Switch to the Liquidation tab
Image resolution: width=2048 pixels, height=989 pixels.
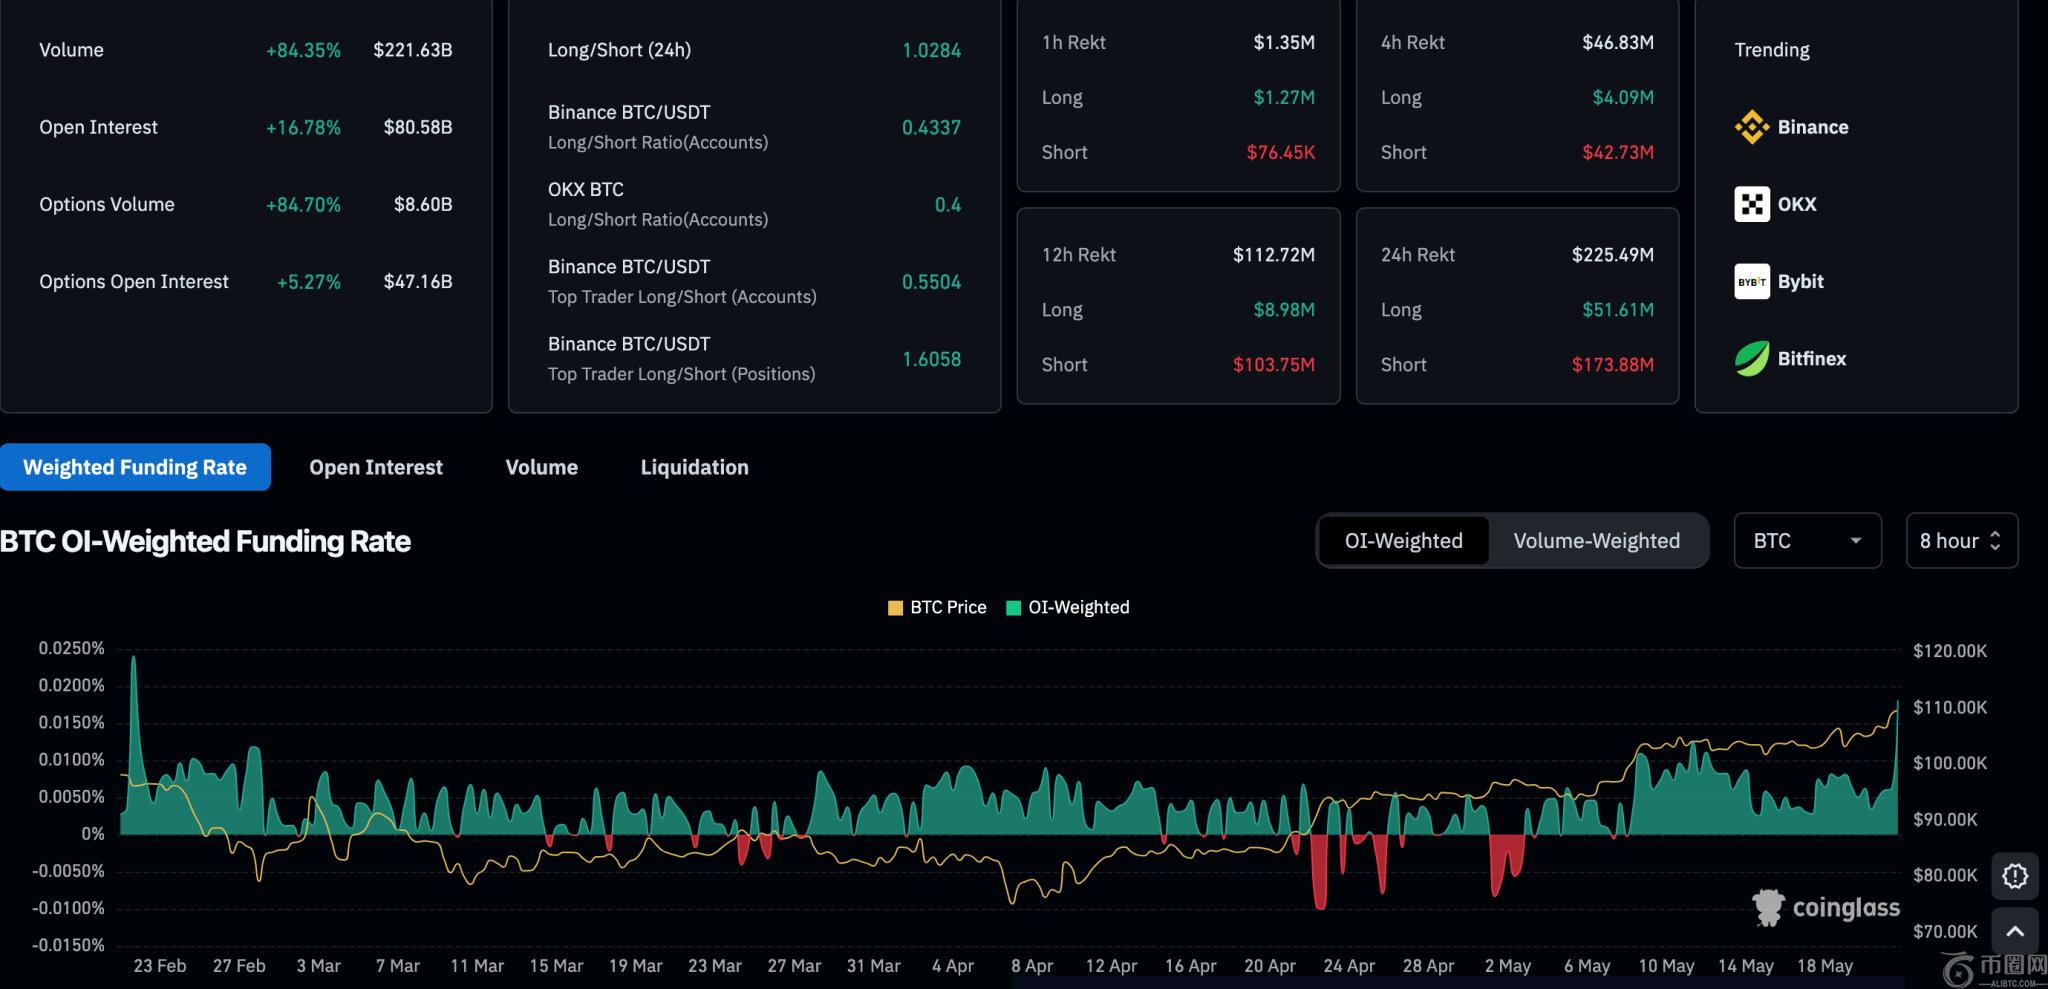click(694, 467)
